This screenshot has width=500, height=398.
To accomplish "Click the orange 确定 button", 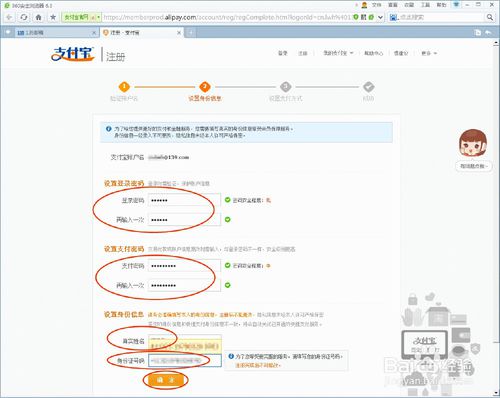I will (x=166, y=380).
